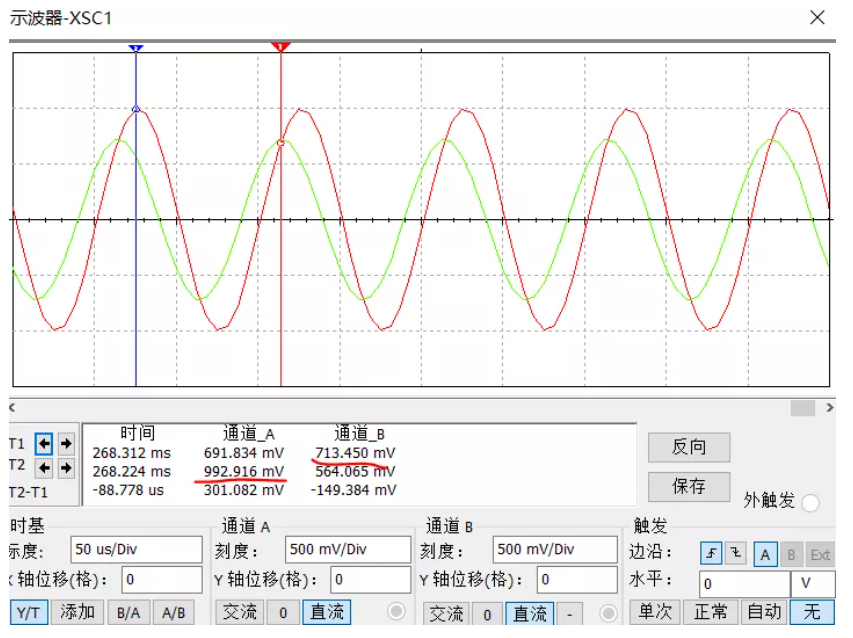This screenshot has height=638, width=853.
Task: Click the 反向 (reverse) button
Action: pos(689,447)
